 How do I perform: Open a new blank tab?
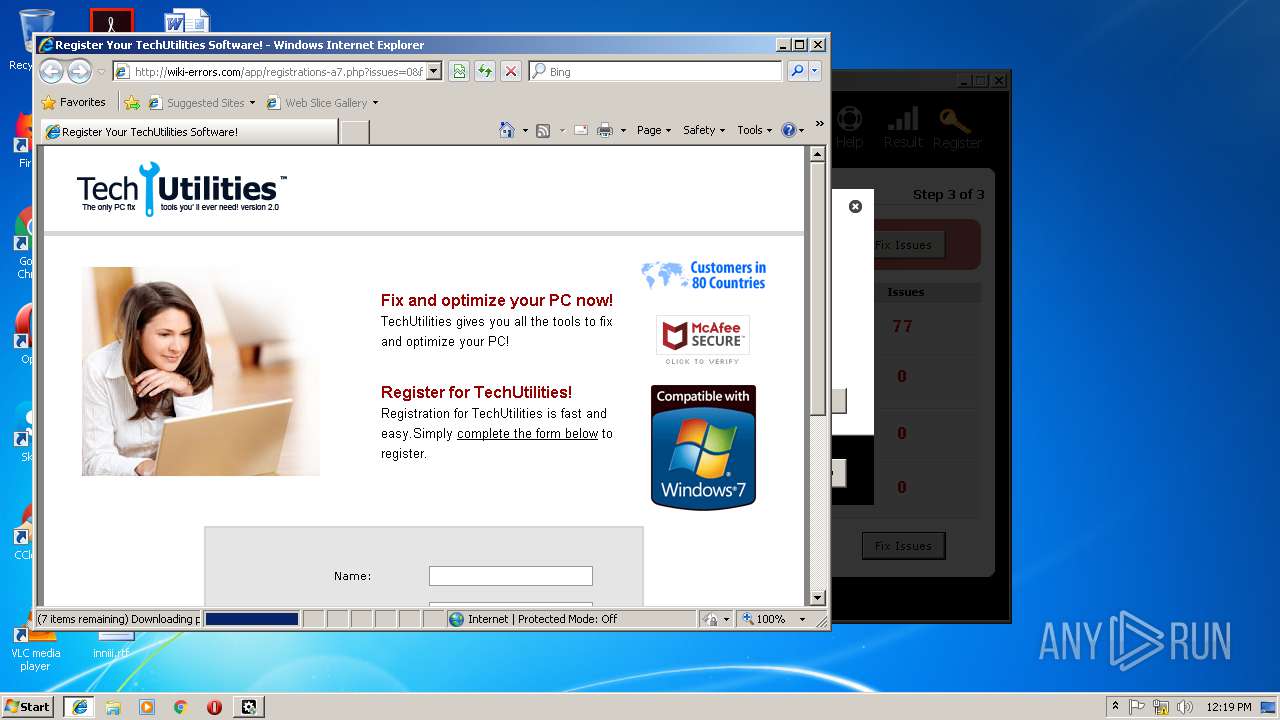[354, 132]
